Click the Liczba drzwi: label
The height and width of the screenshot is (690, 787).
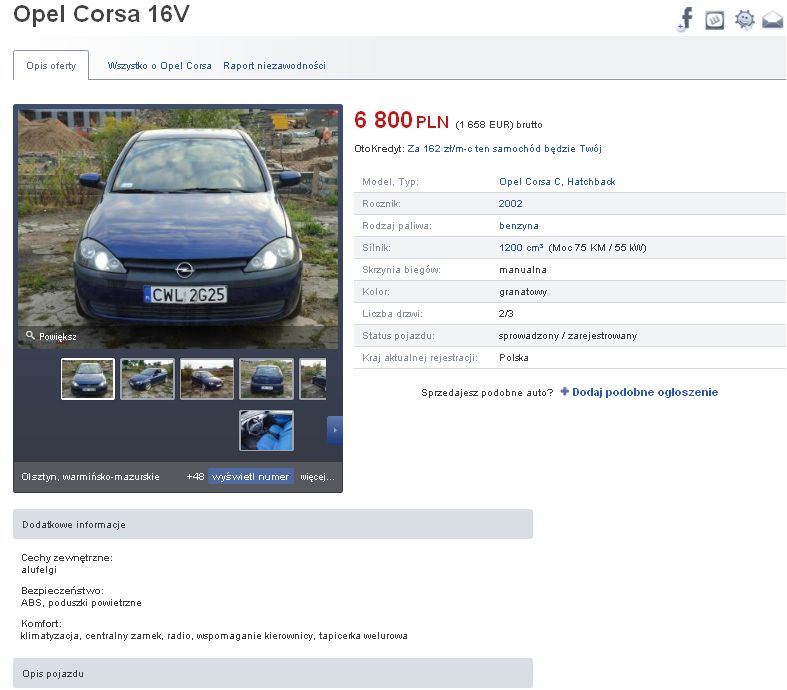[x=392, y=314]
